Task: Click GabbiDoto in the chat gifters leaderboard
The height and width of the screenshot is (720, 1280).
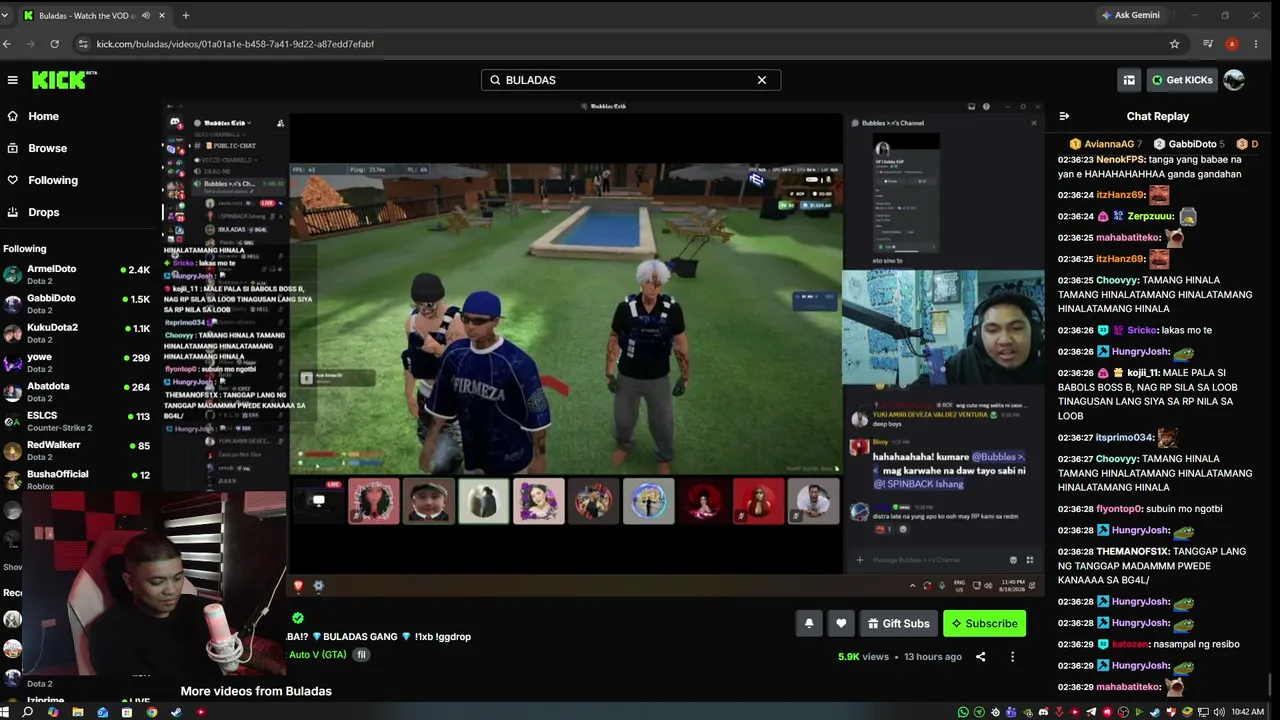Action: 1189,144
